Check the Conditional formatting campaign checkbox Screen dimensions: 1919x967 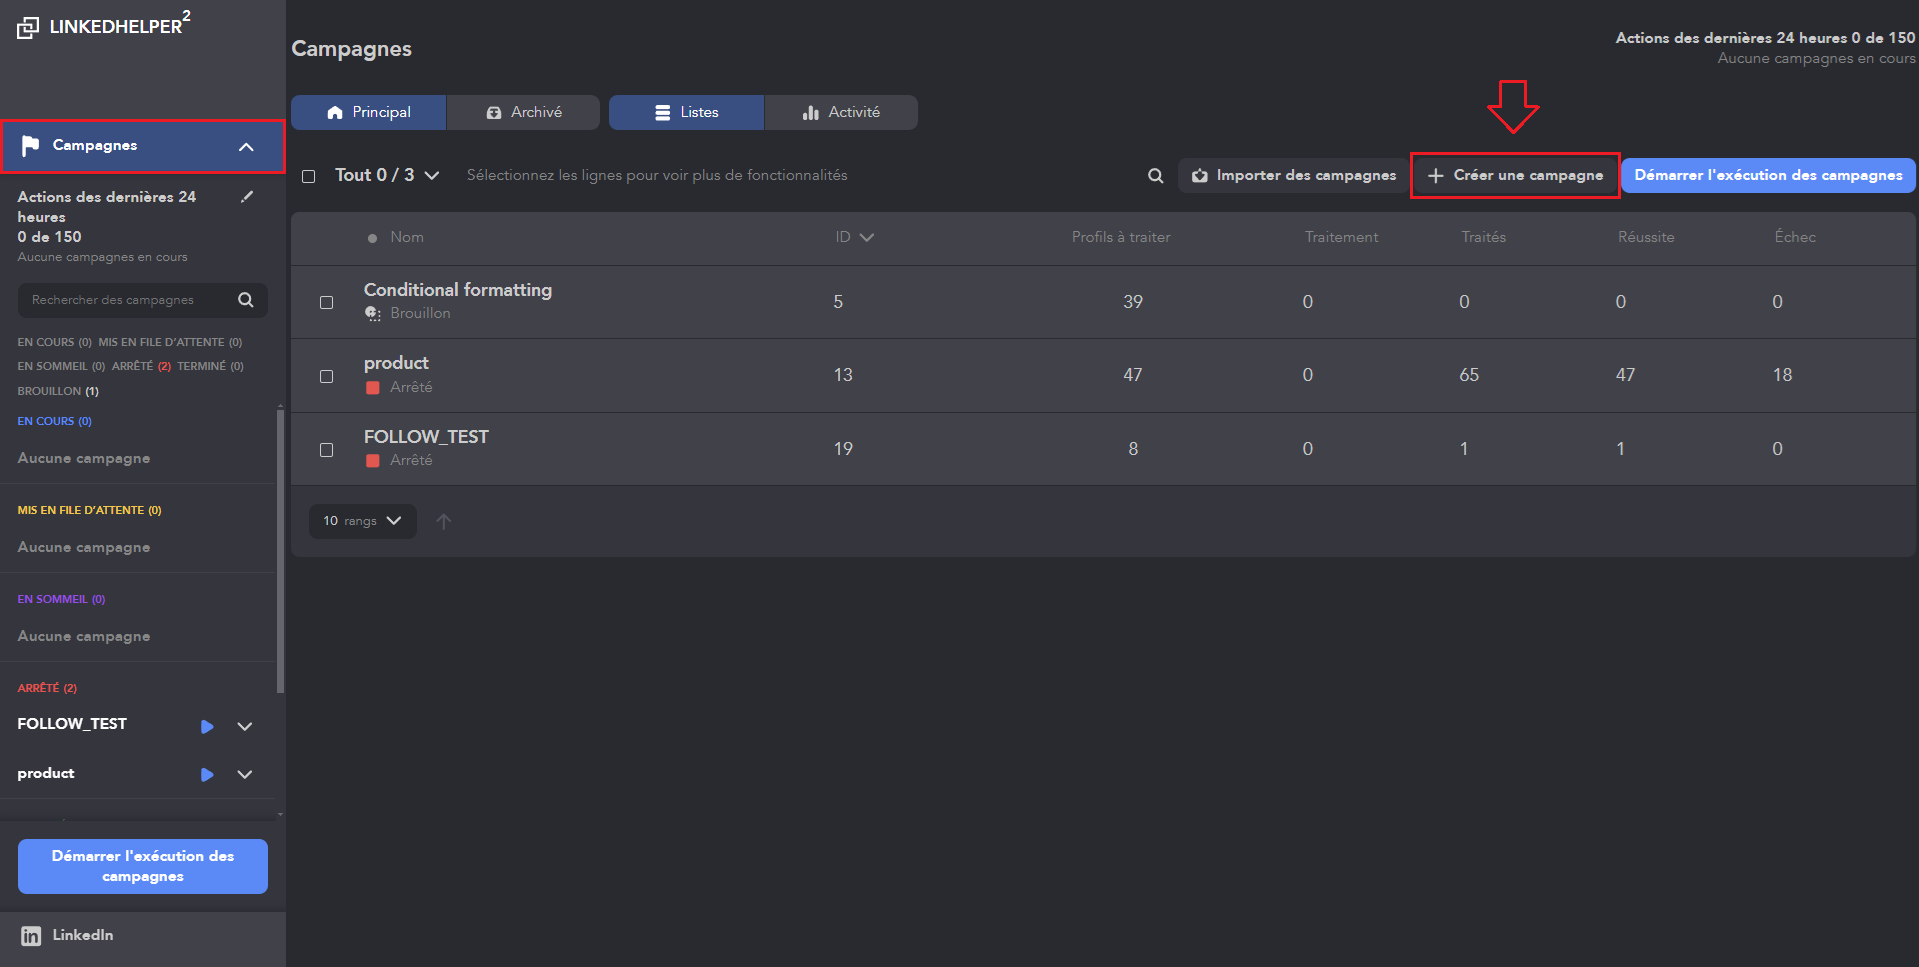click(x=326, y=302)
